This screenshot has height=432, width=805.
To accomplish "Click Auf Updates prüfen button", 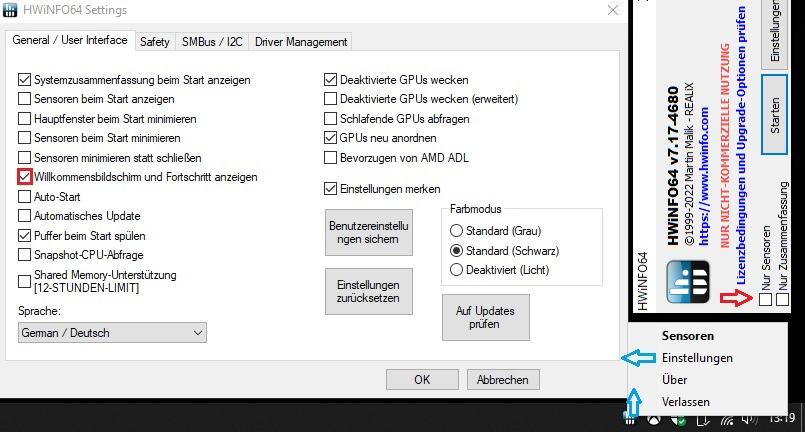I will 486,317.
